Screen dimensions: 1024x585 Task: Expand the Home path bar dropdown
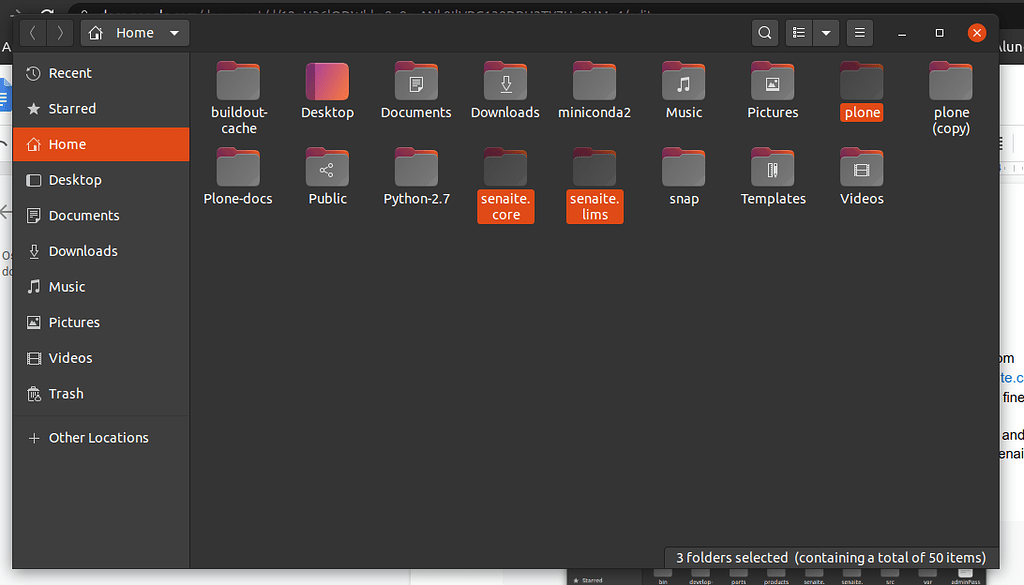pyautogui.click(x=174, y=33)
